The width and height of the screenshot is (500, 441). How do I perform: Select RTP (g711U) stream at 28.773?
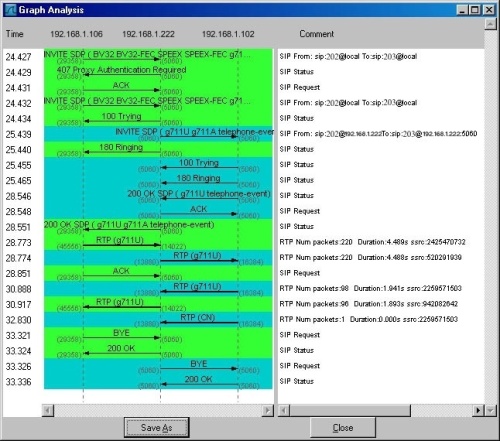[x=120, y=240]
